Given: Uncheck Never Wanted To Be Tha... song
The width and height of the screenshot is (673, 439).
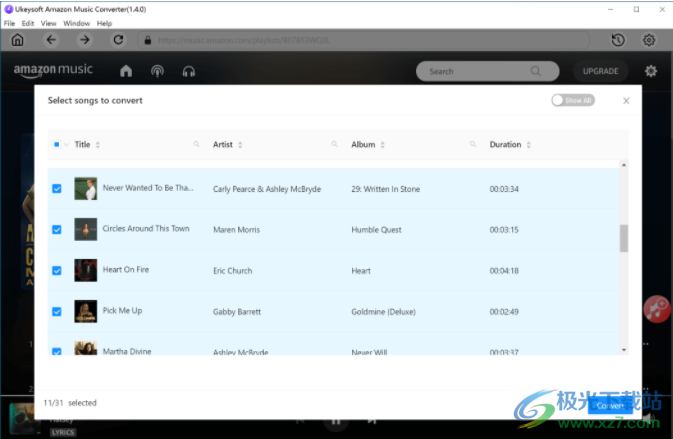Looking at the screenshot, I should 57,189.
